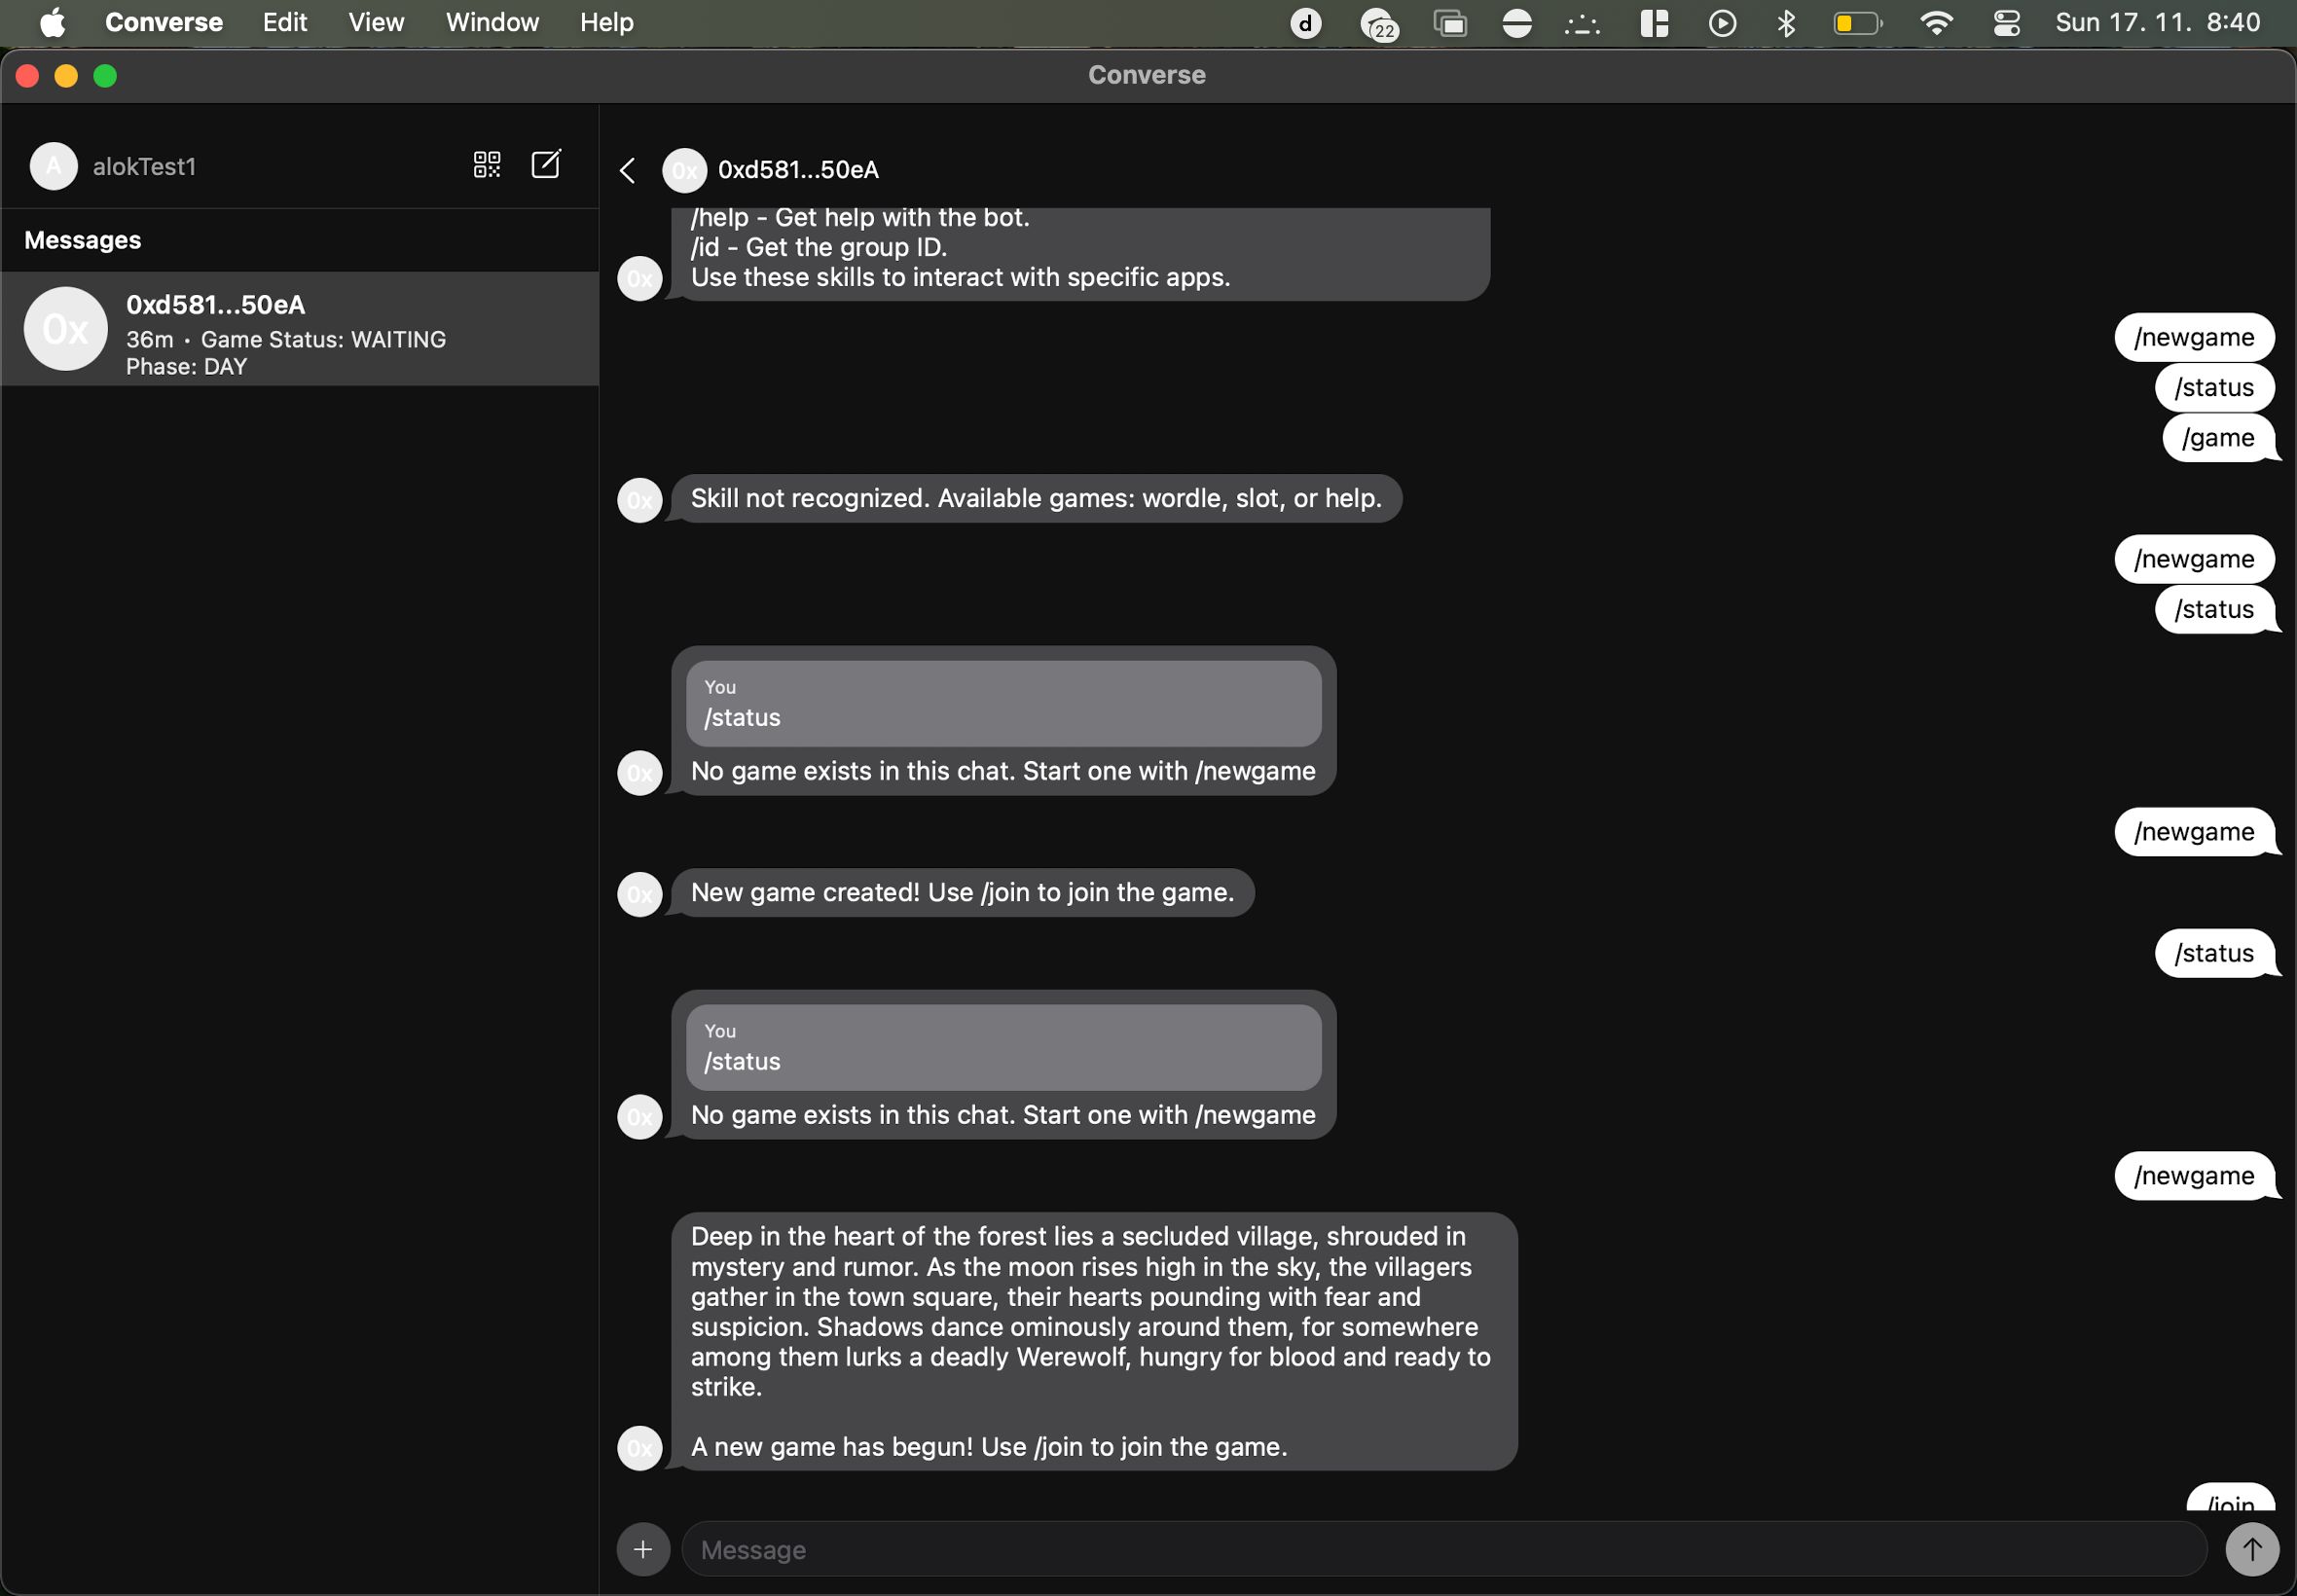The width and height of the screenshot is (2297, 1596).
Task: Expand the View menu in menu bar
Action: [376, 21]
